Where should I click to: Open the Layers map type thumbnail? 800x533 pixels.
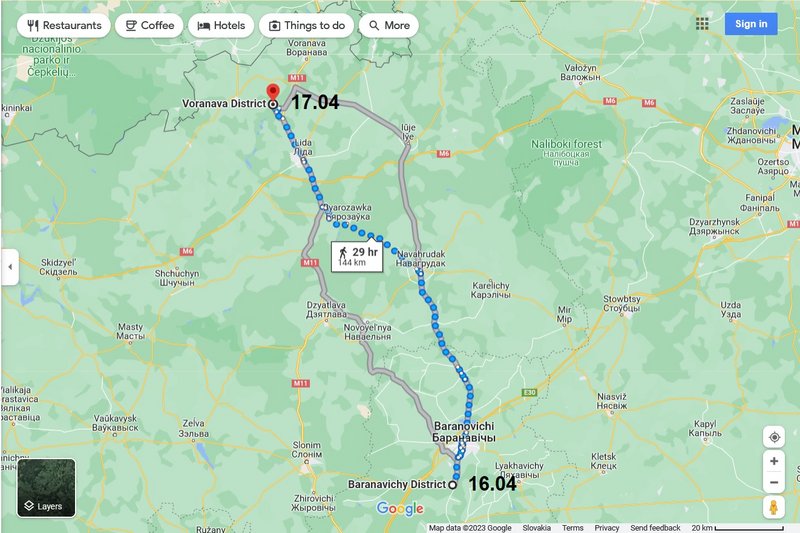tap(46, 488)
